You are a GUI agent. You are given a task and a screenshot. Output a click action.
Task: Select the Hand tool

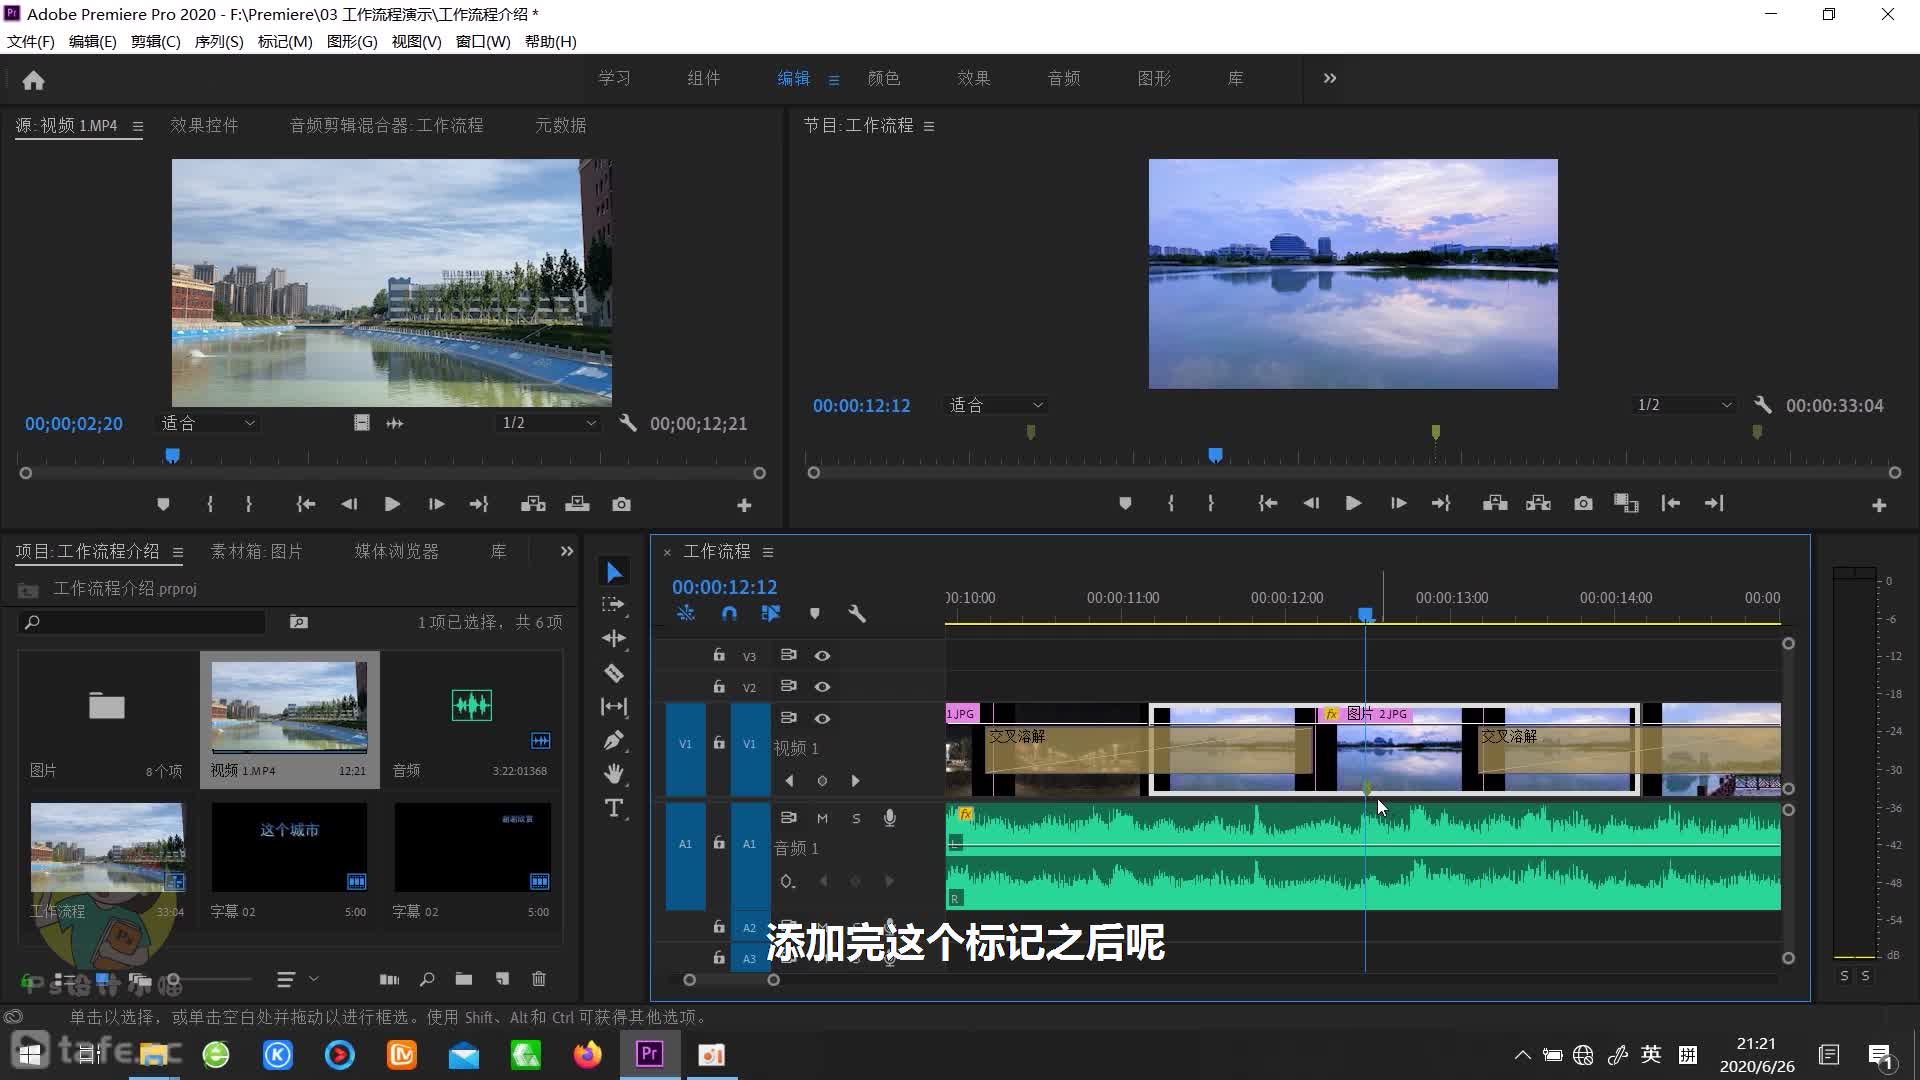click(614, 773)
